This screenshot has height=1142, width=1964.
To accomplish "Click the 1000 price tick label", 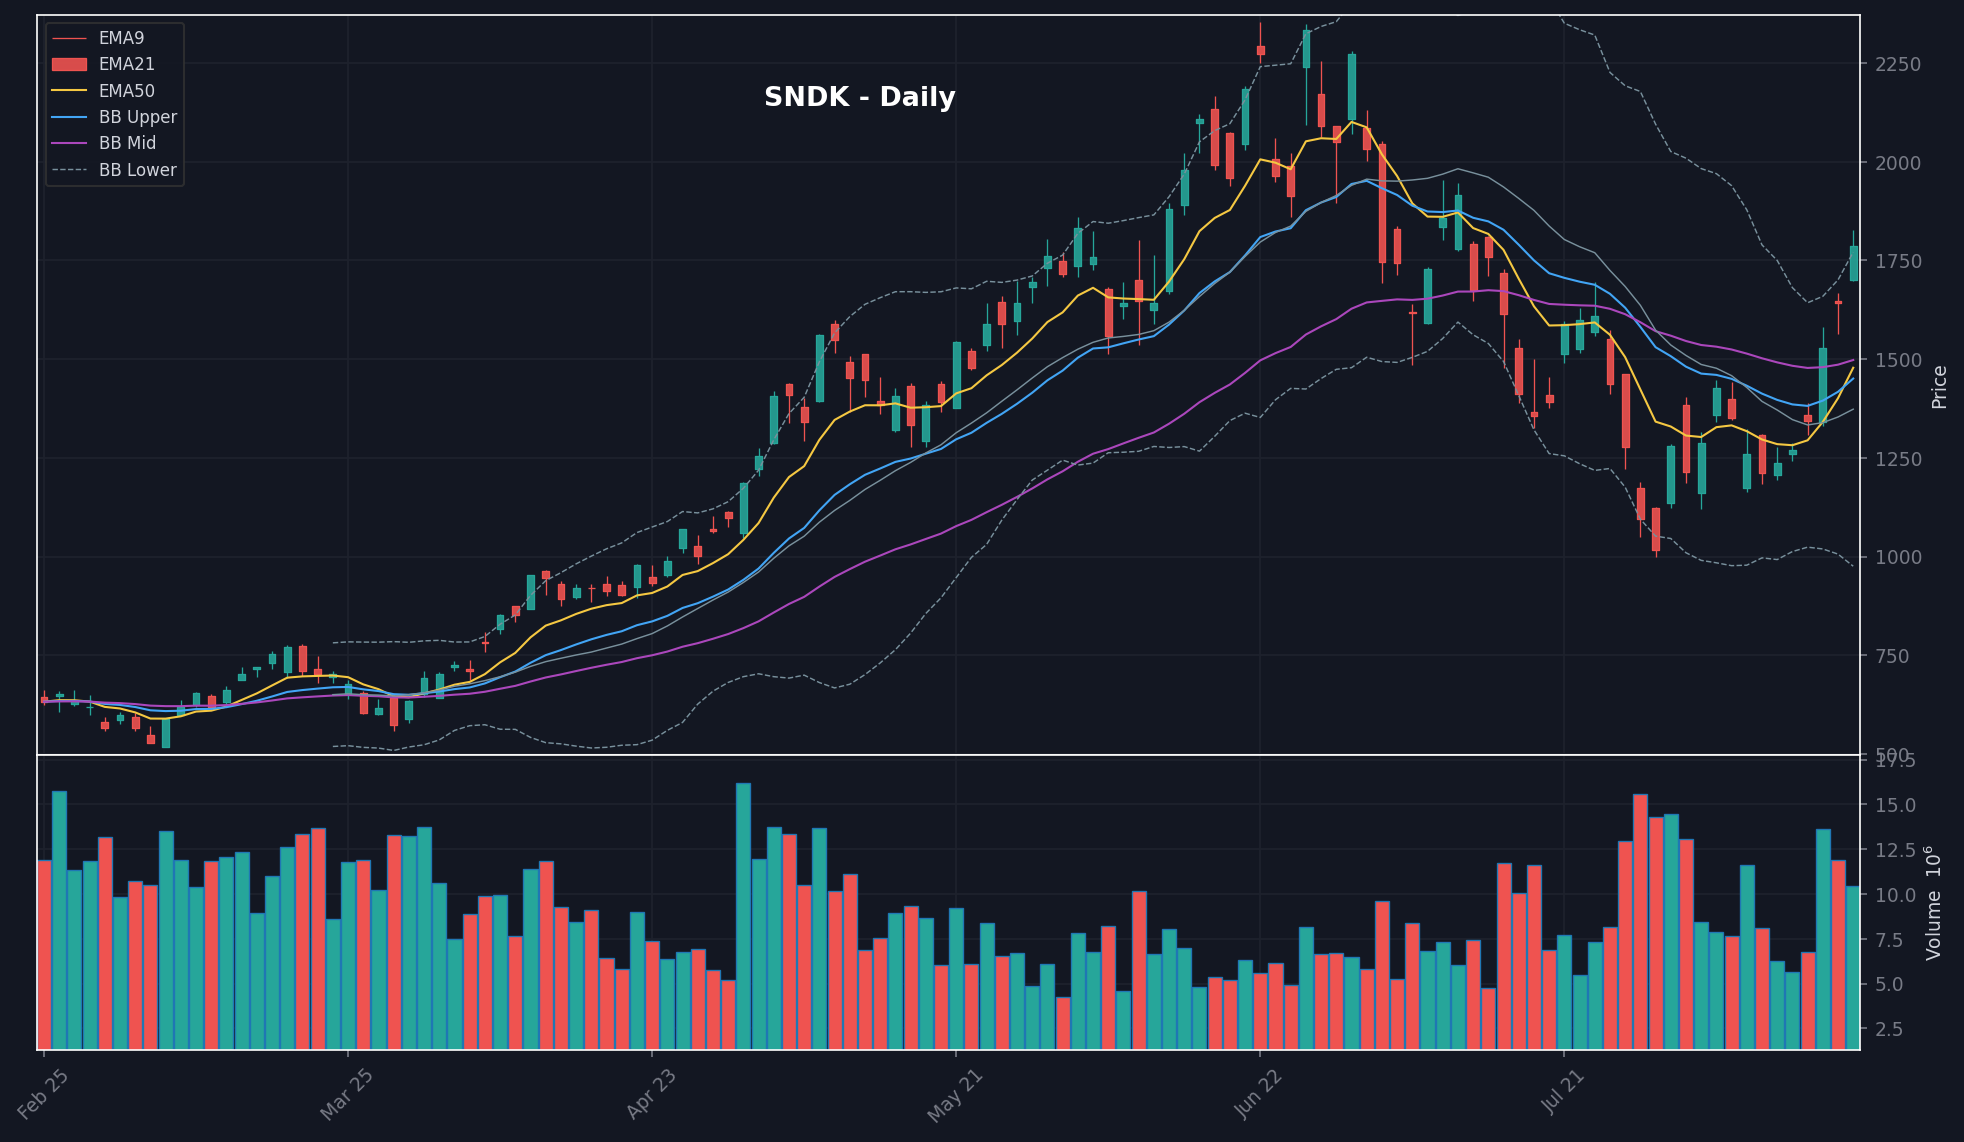I will 1898,557.
